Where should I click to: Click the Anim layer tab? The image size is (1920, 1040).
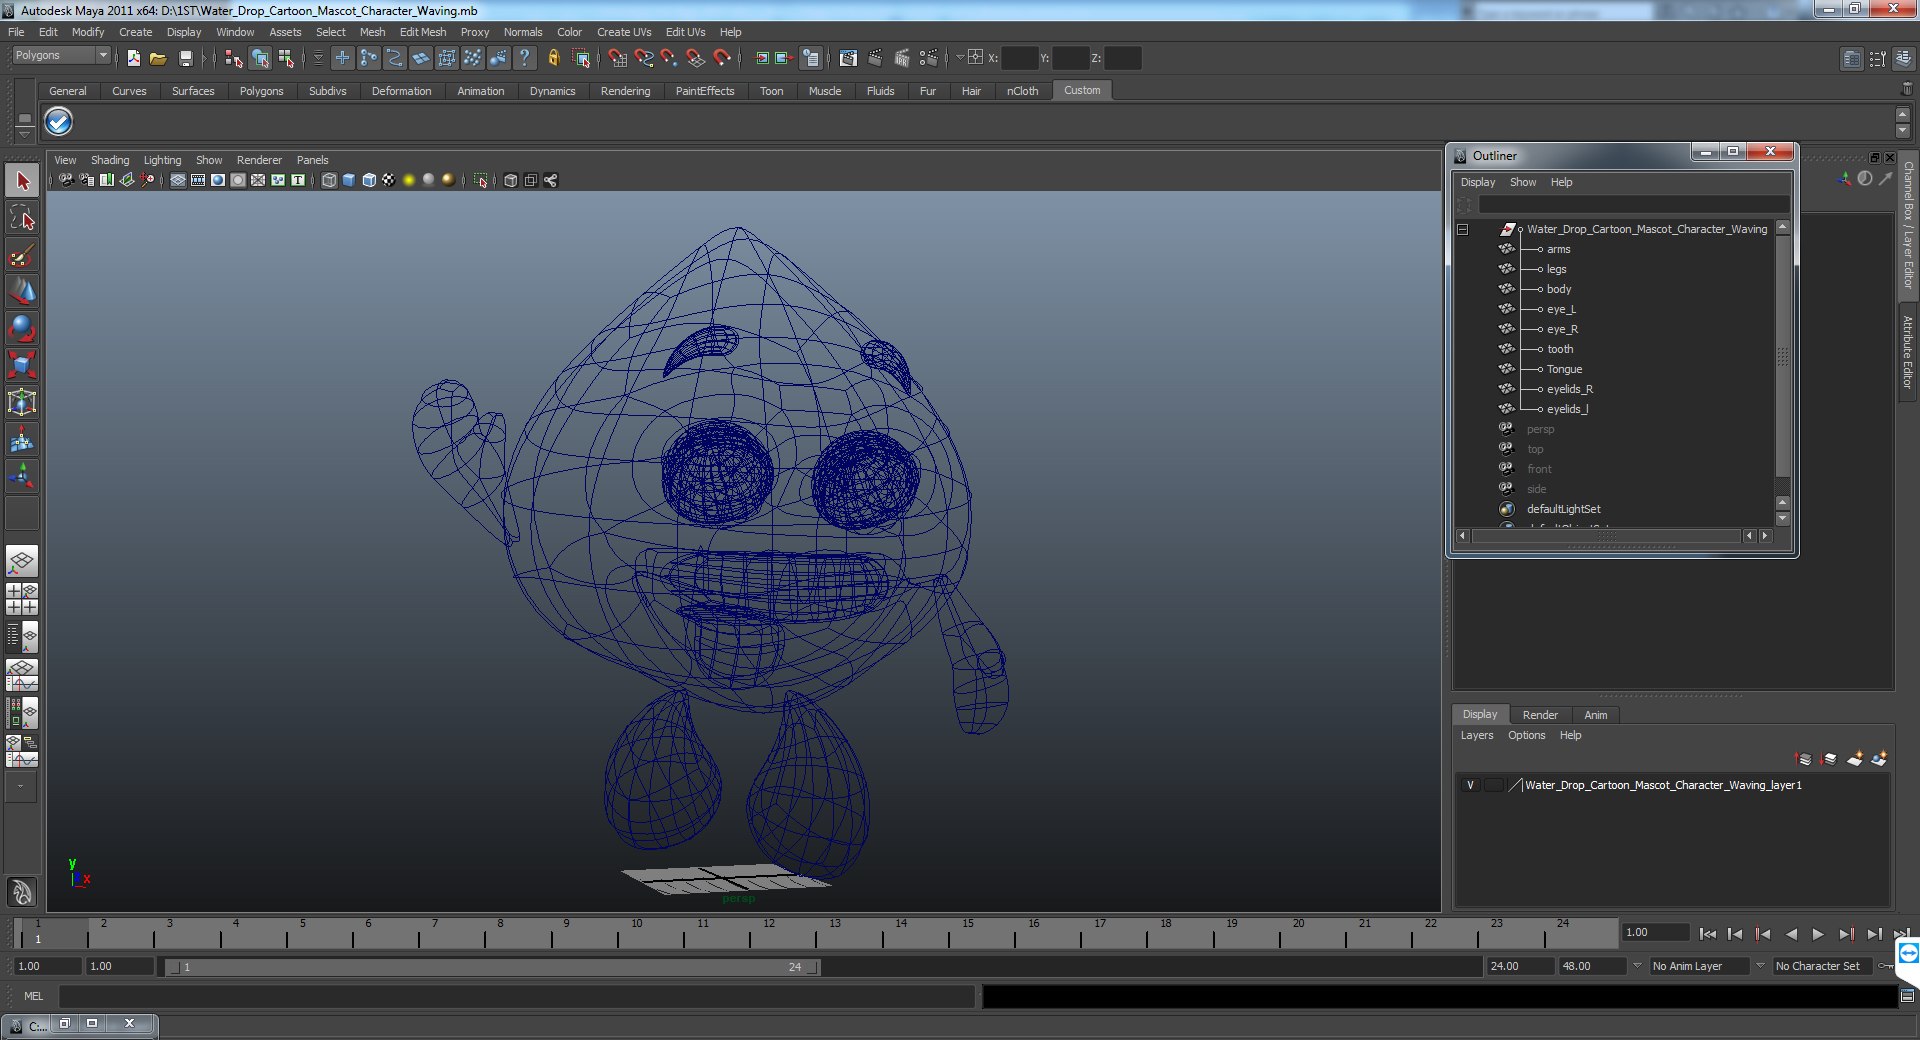click(1595, 715)
